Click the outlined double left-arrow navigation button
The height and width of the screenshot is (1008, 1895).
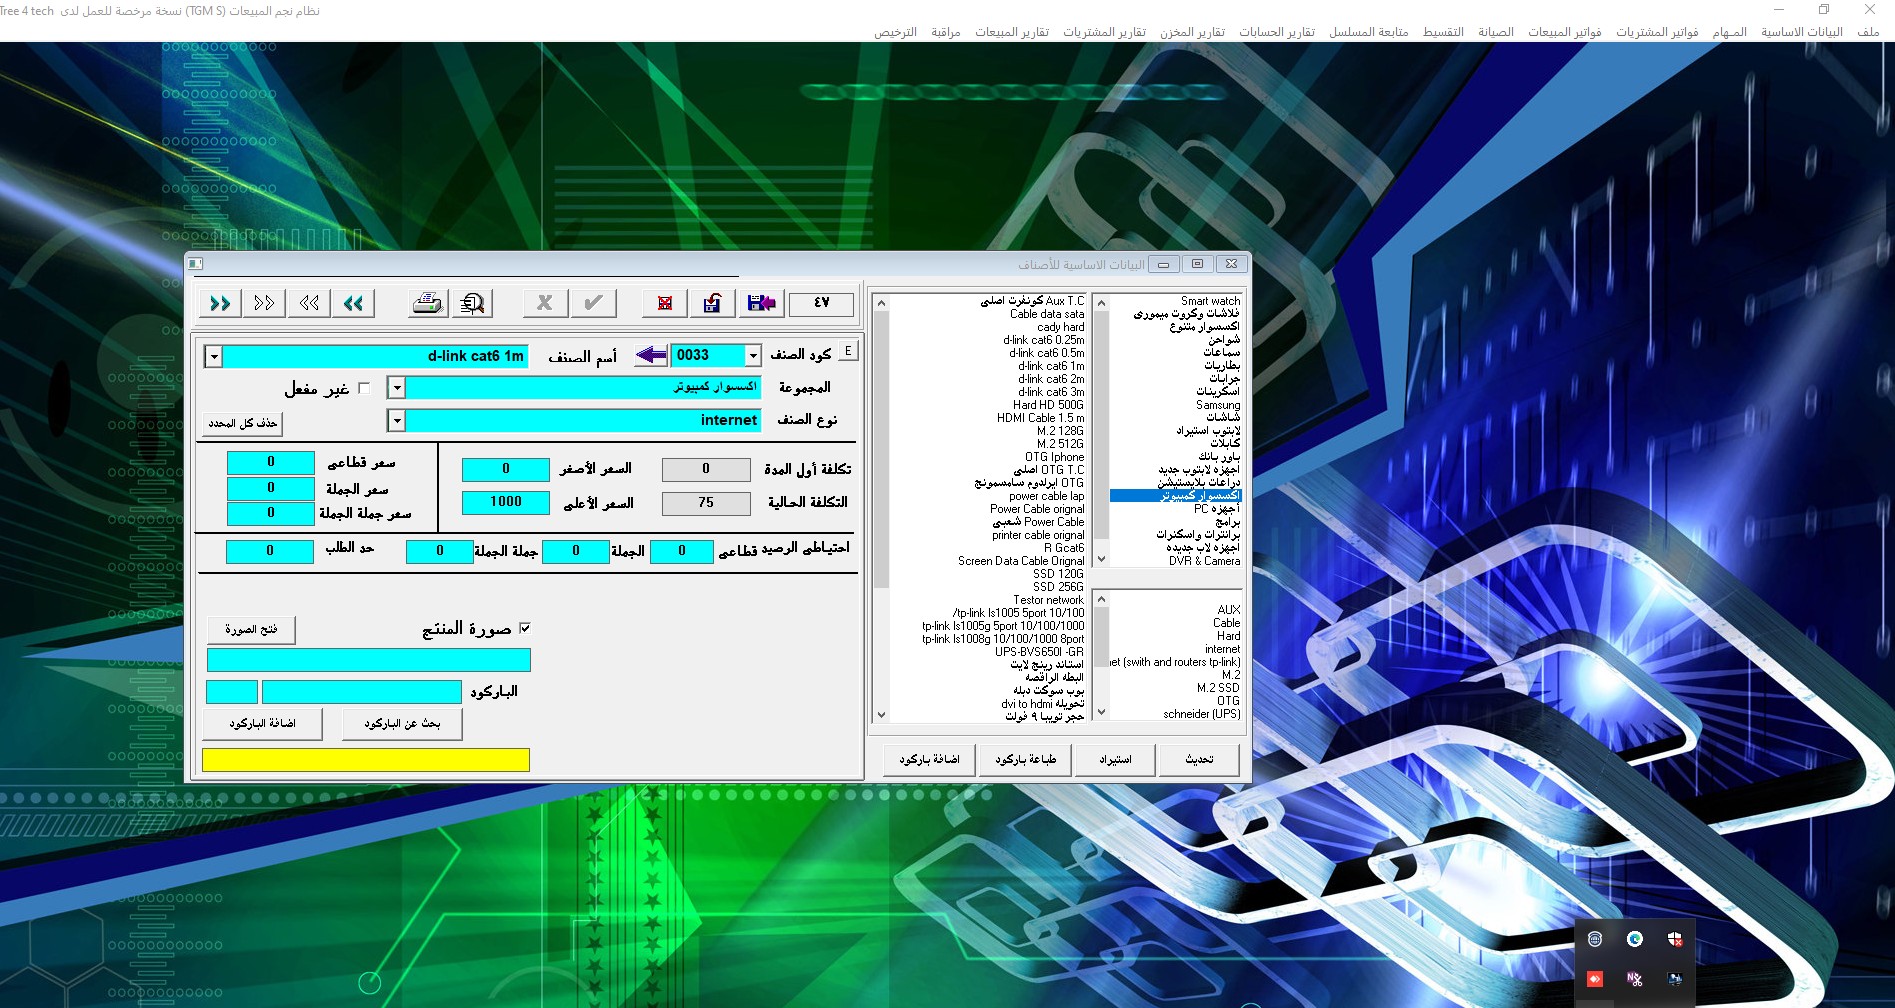(x=309, y=303)
